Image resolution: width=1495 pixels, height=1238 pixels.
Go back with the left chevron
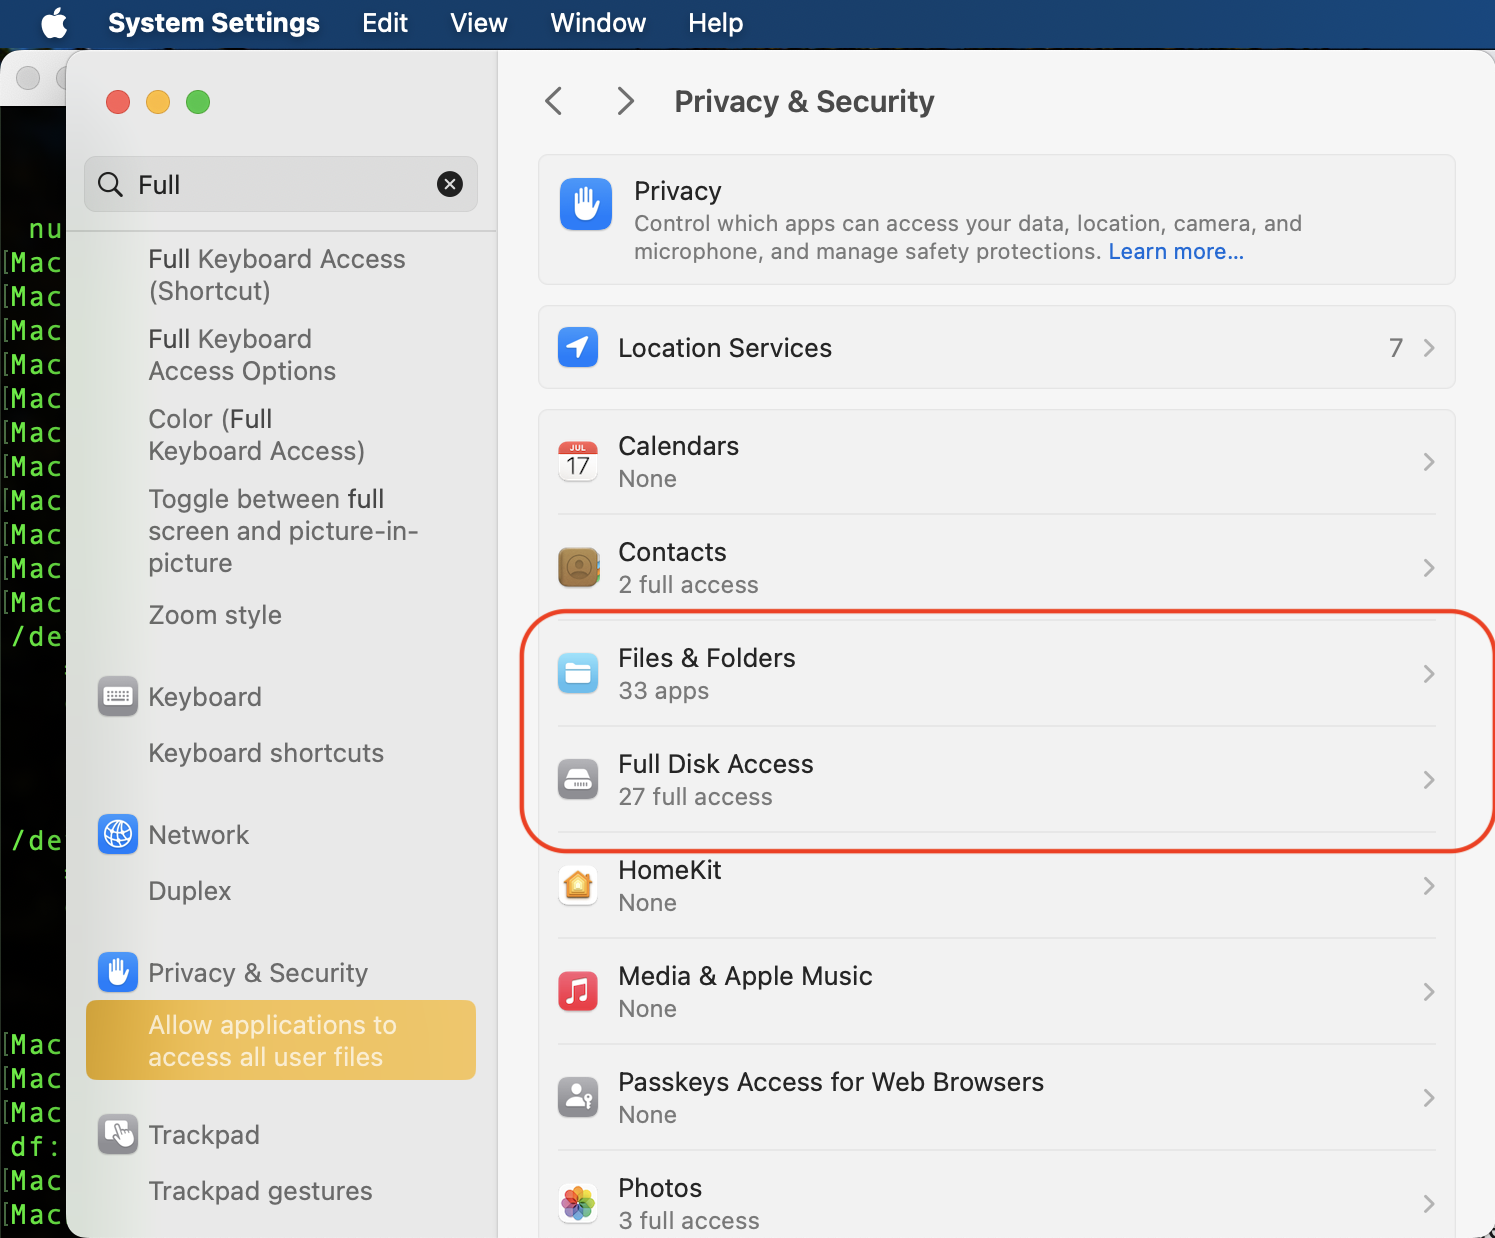coord(554,101)
